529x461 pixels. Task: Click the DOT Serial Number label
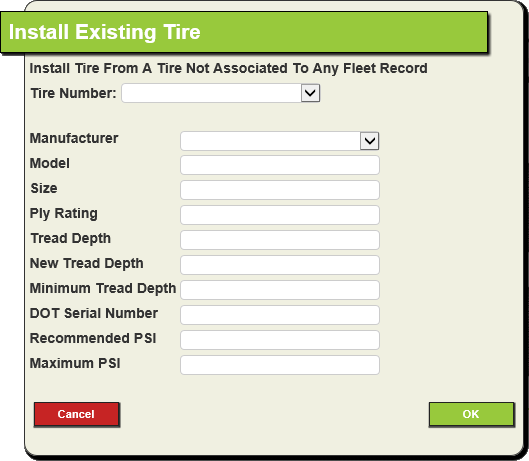tap(94, 313)
